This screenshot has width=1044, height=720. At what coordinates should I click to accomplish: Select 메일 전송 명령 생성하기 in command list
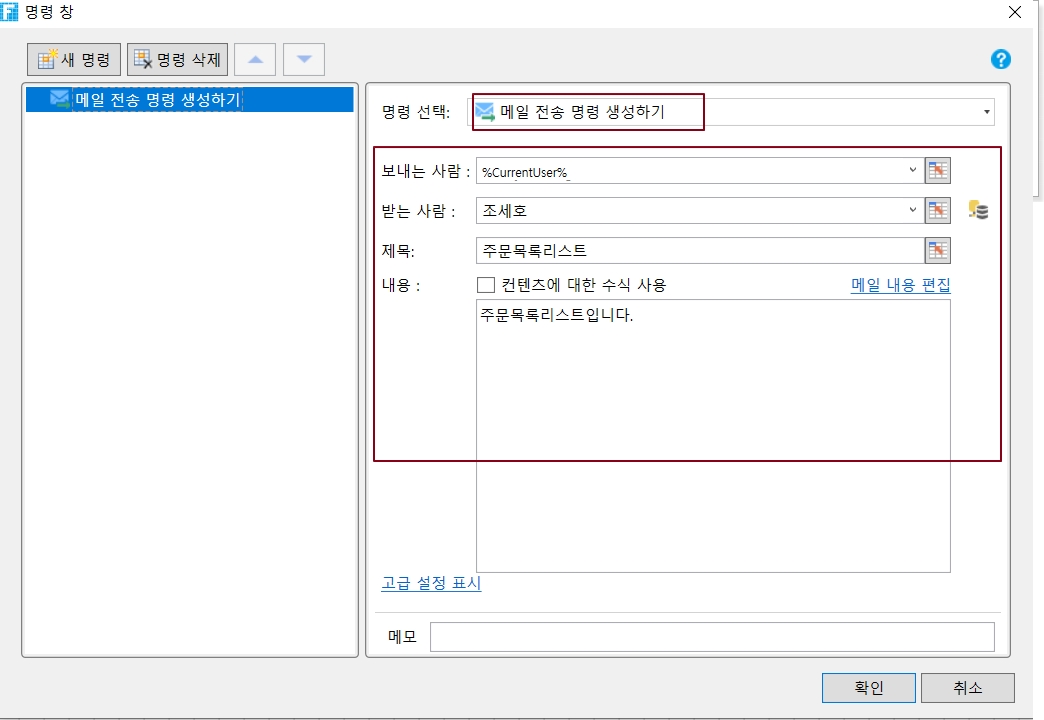158,99
